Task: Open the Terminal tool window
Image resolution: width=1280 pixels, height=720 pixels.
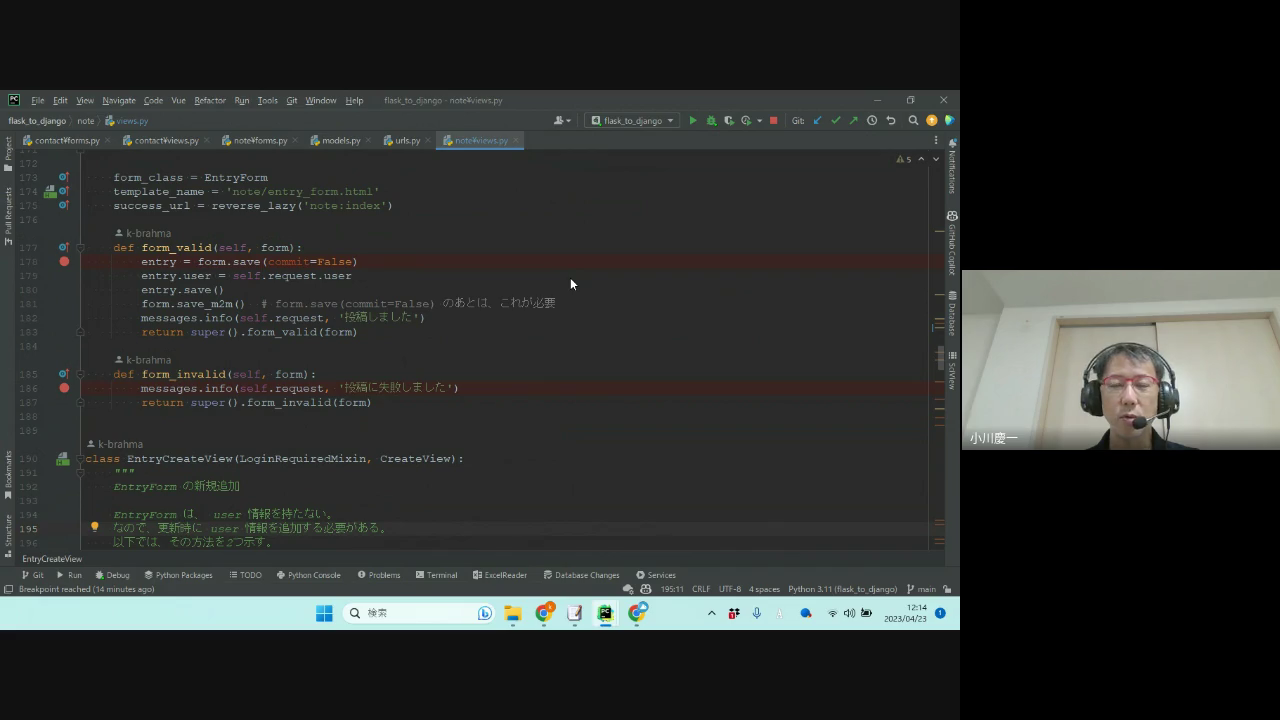Action: (x=436, y=575)
